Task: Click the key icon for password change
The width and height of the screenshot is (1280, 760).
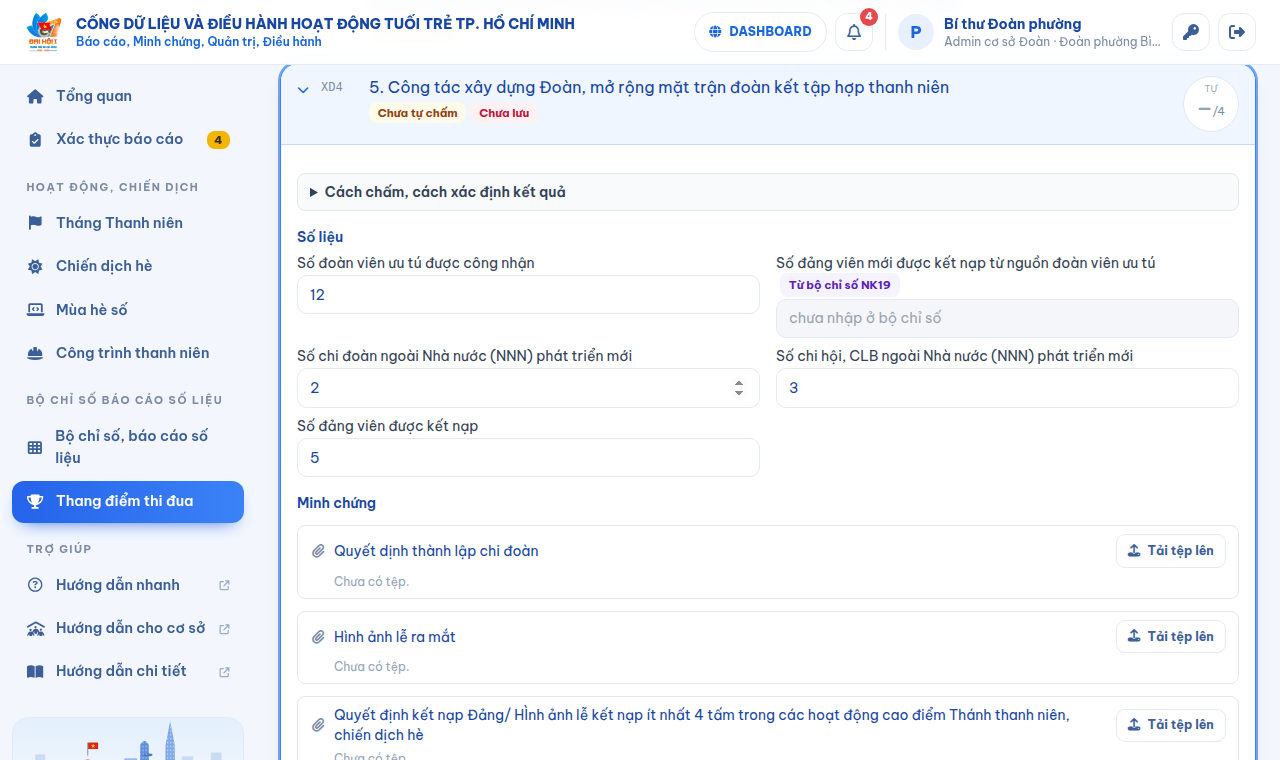Action: (x=1191, y=32)
